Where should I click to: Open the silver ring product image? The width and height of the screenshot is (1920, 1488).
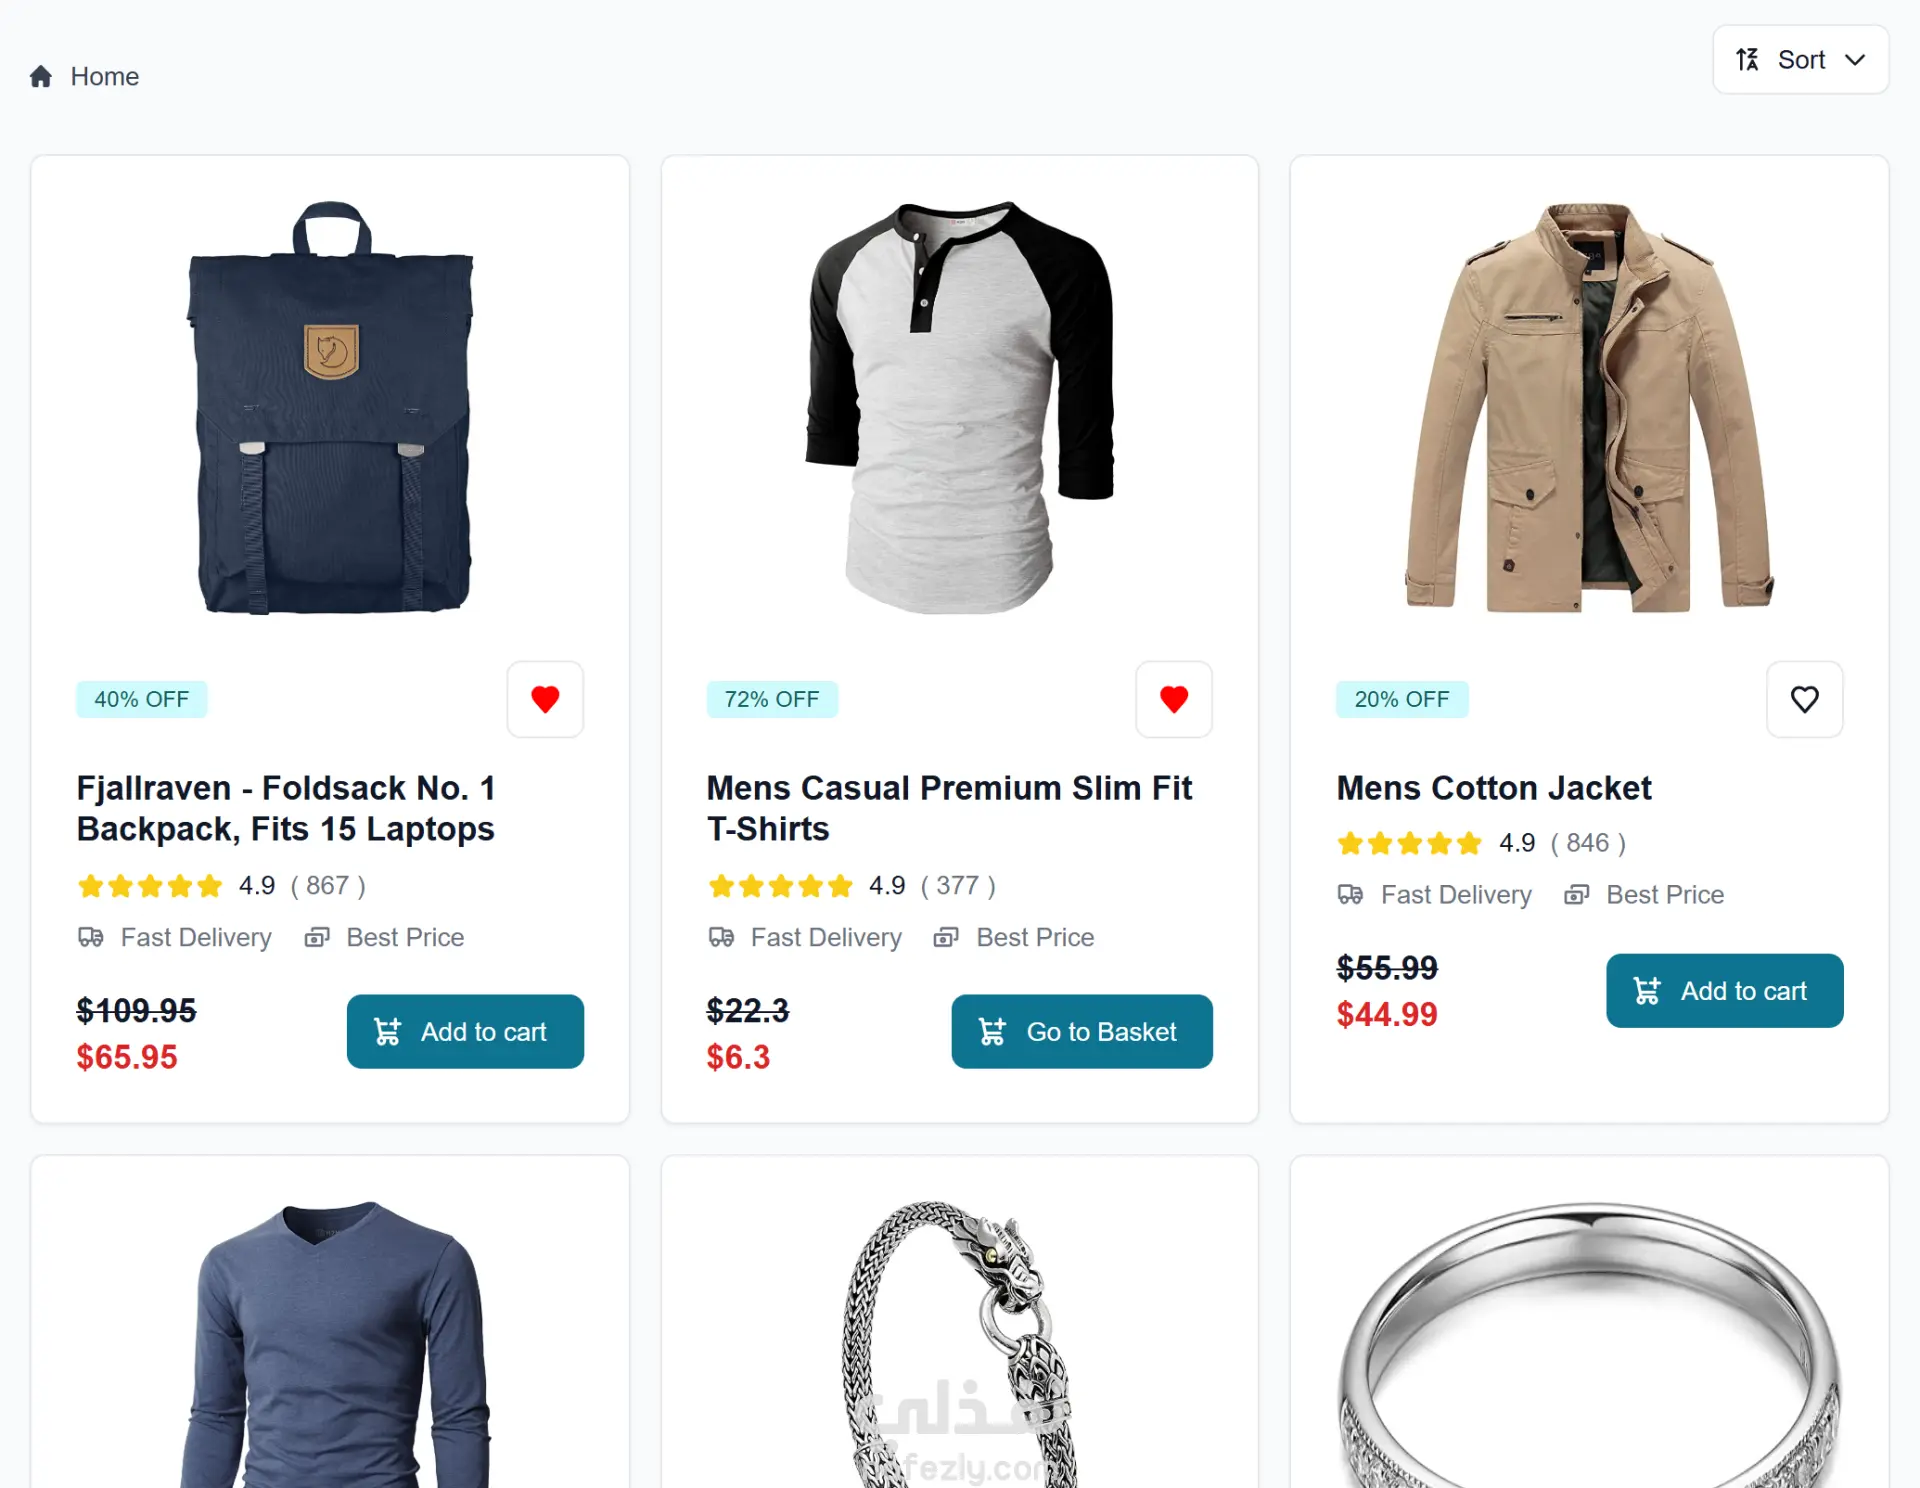[x=1589, y=1340]
